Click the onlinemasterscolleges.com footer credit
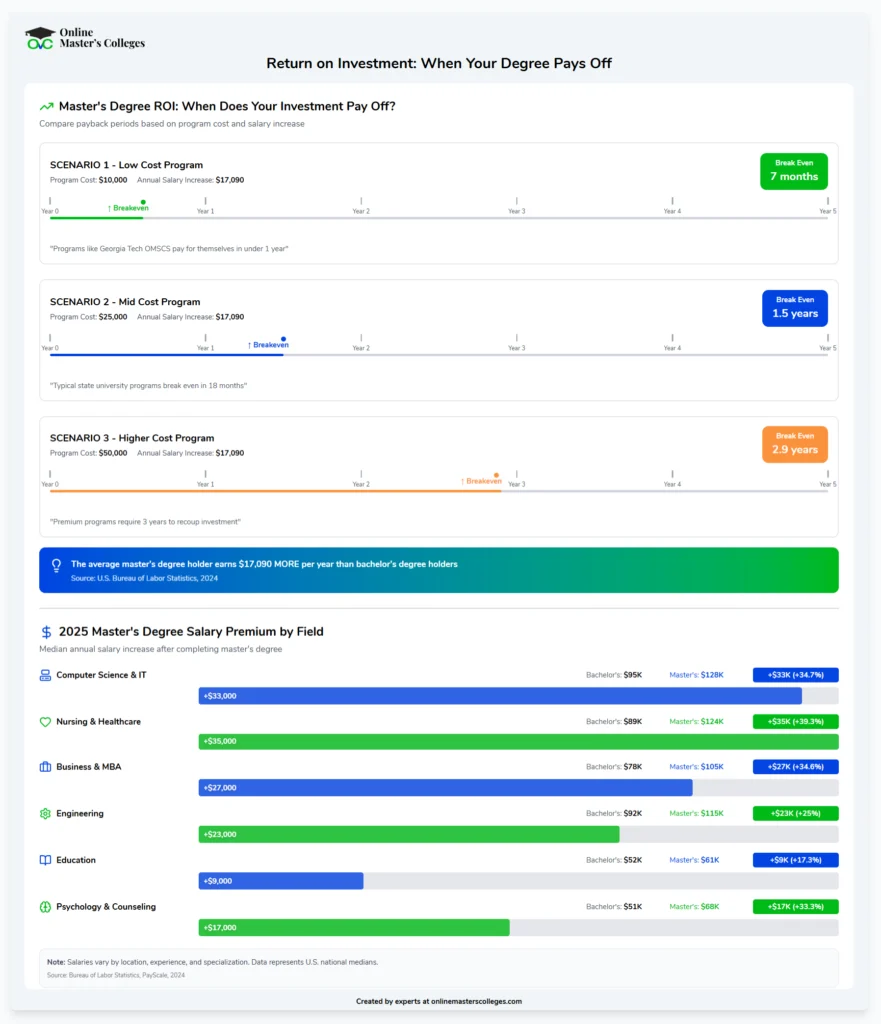881x1024 pixels. click(439, 1001)
